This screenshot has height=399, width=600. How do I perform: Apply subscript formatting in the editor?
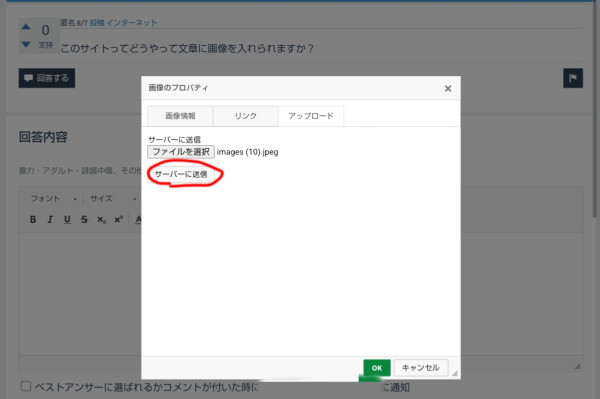pos(101,220)
